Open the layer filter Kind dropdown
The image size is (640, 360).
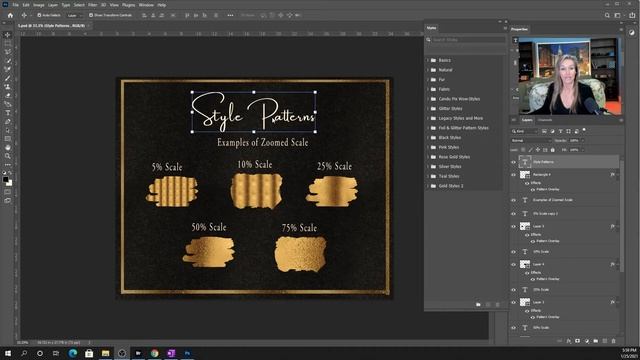coord(524,131)
